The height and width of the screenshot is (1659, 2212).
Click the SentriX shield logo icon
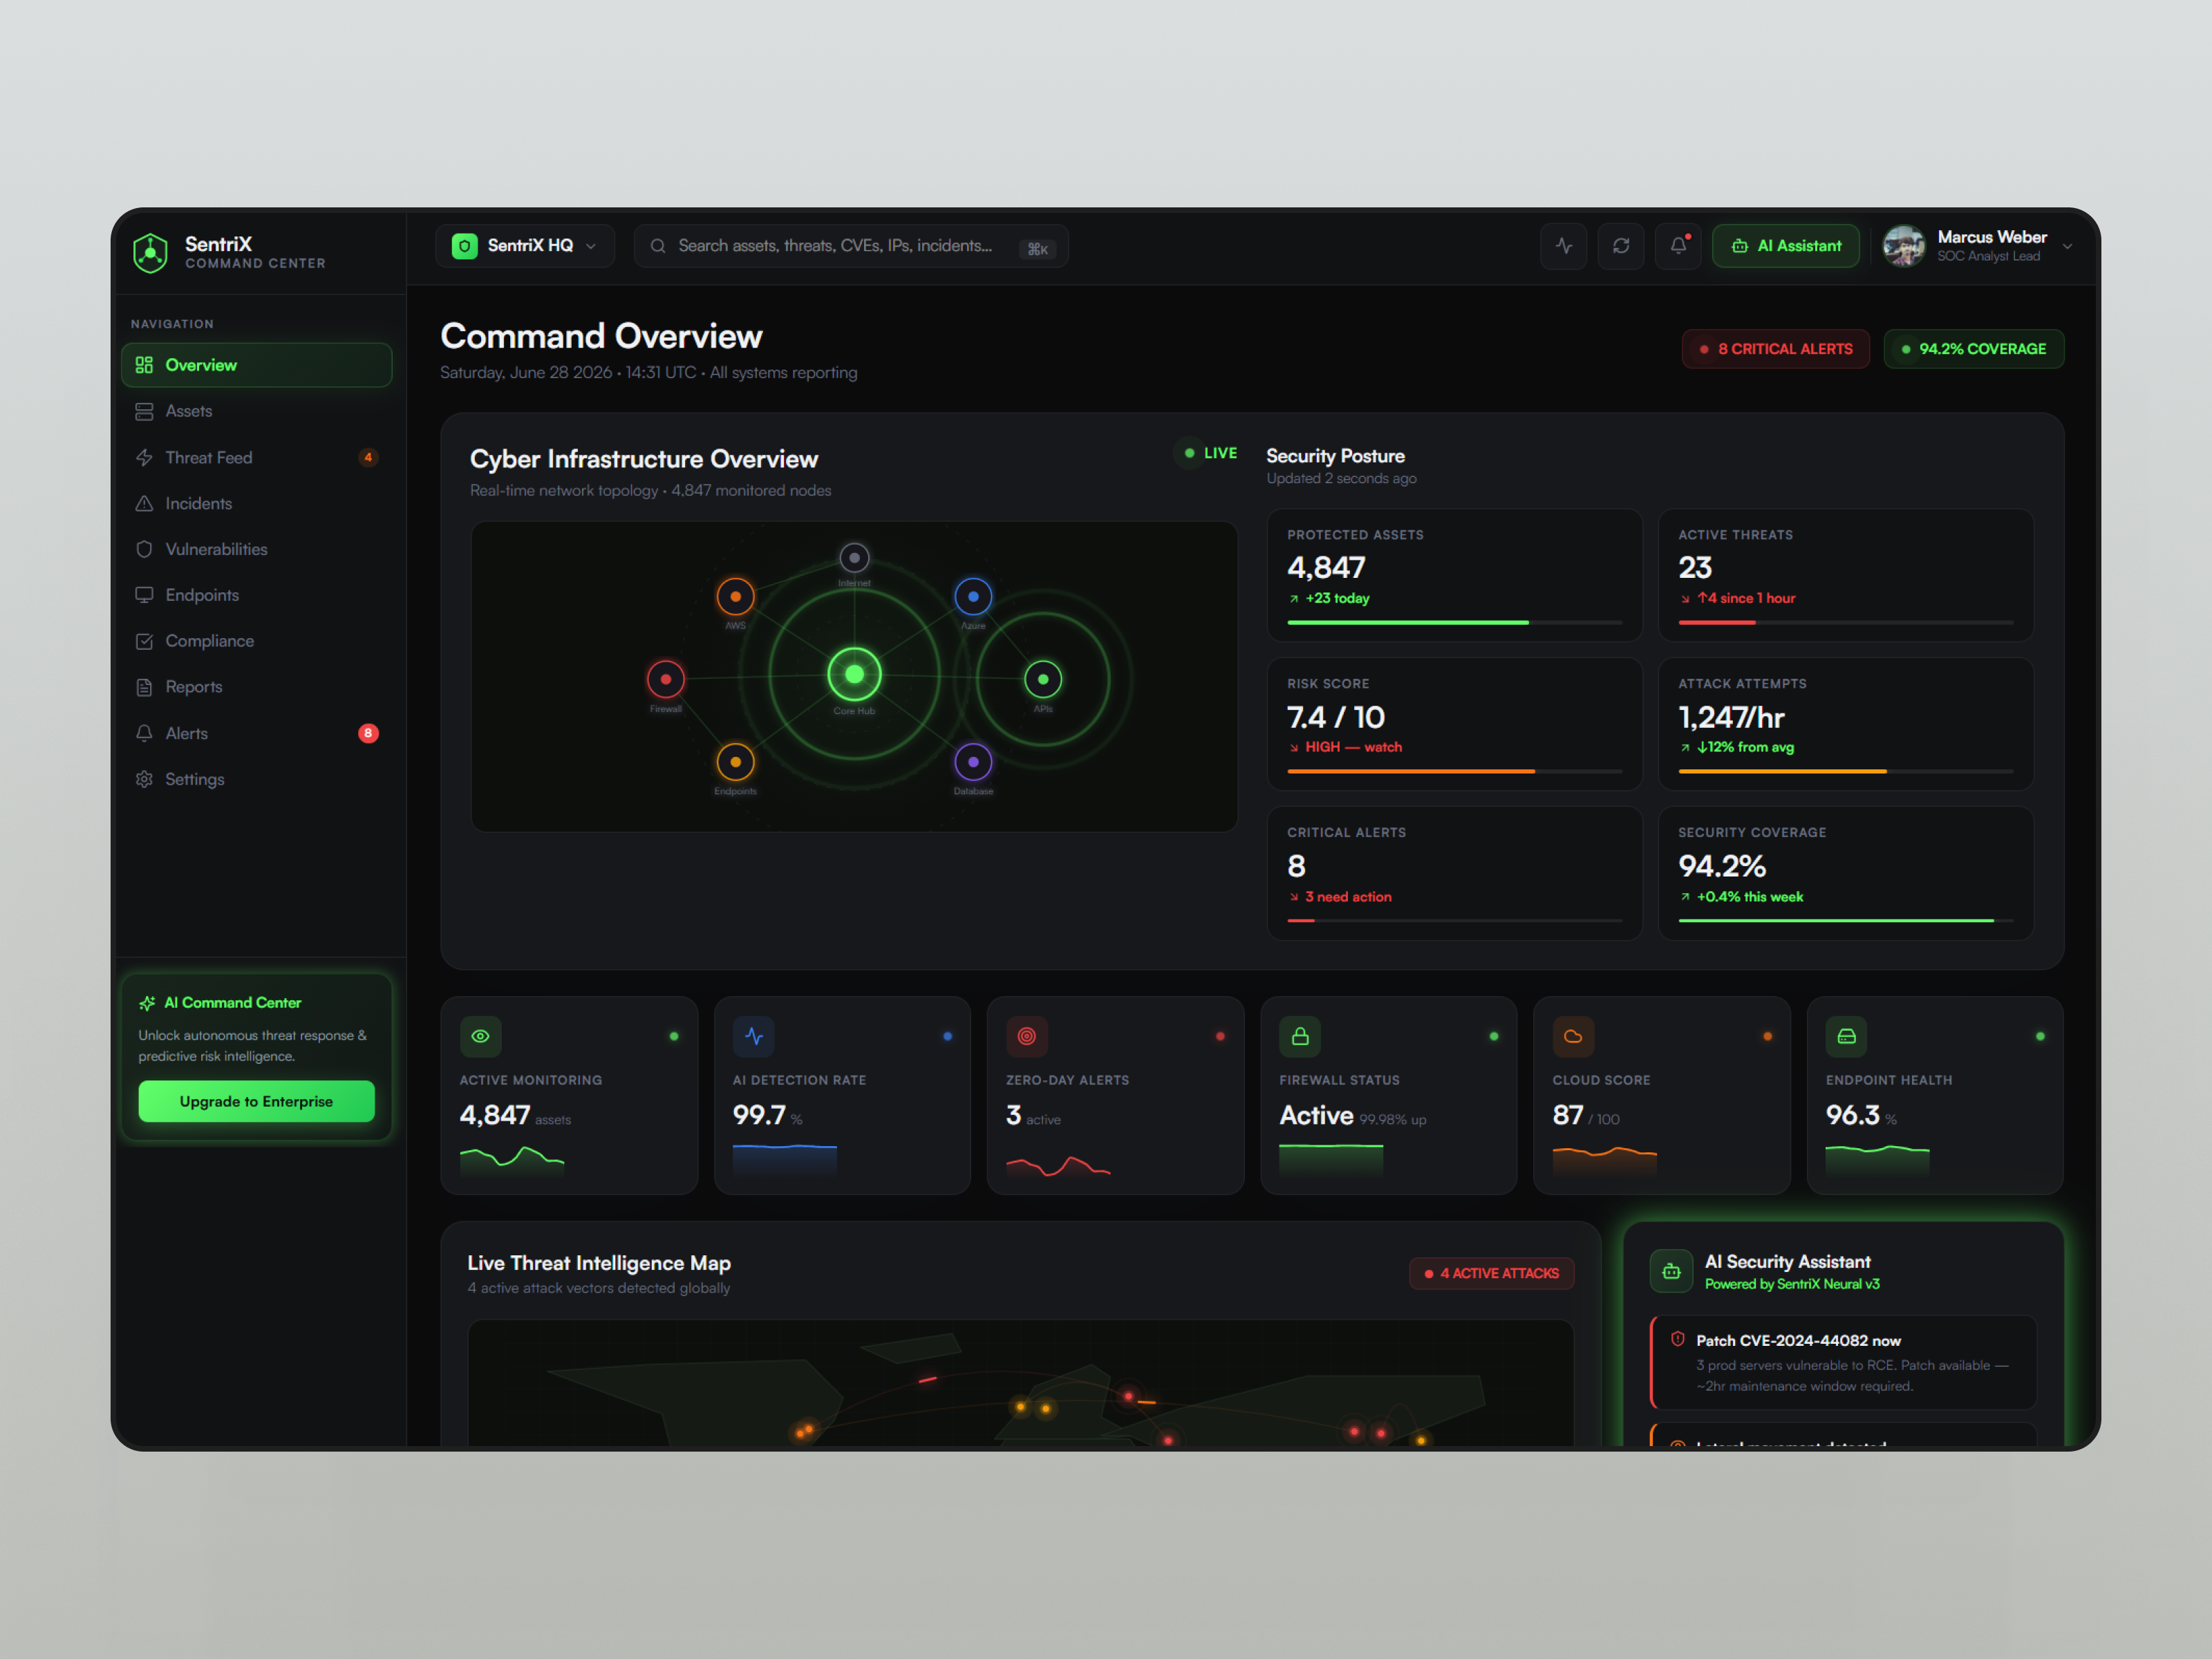point(151,252)
